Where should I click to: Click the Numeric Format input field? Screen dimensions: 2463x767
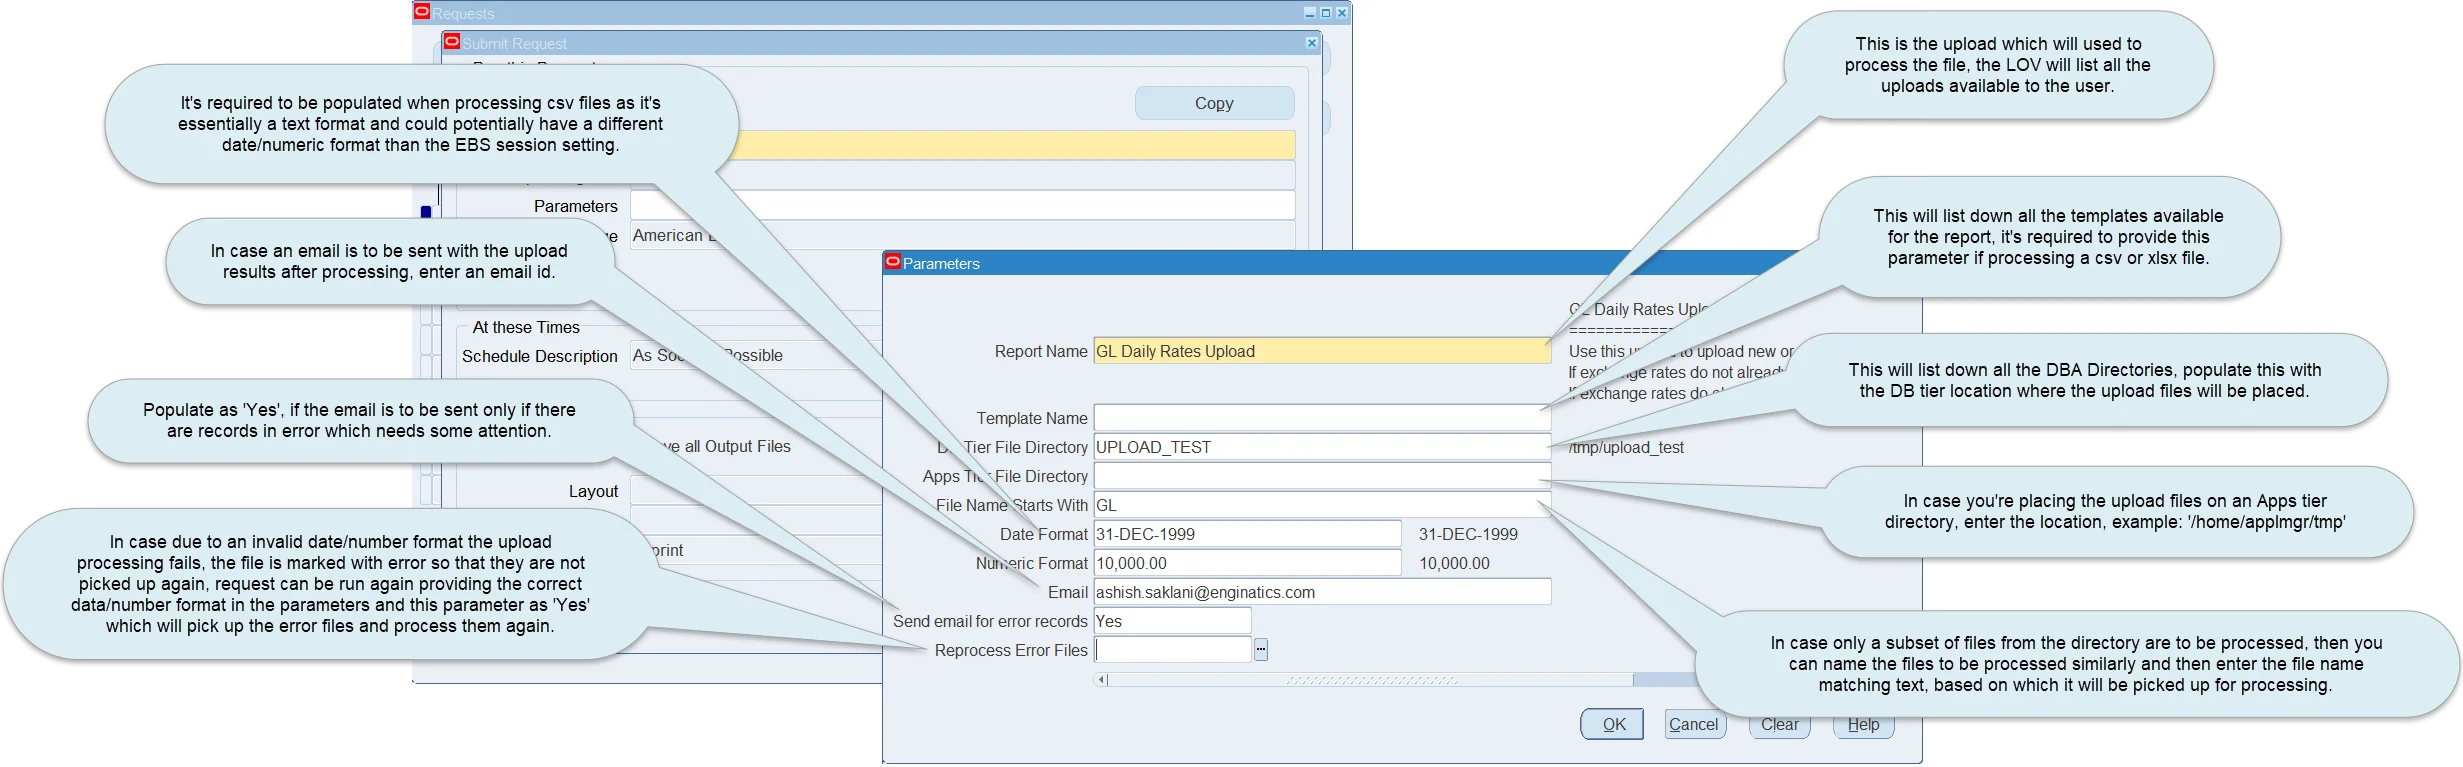pos(1247,563)
